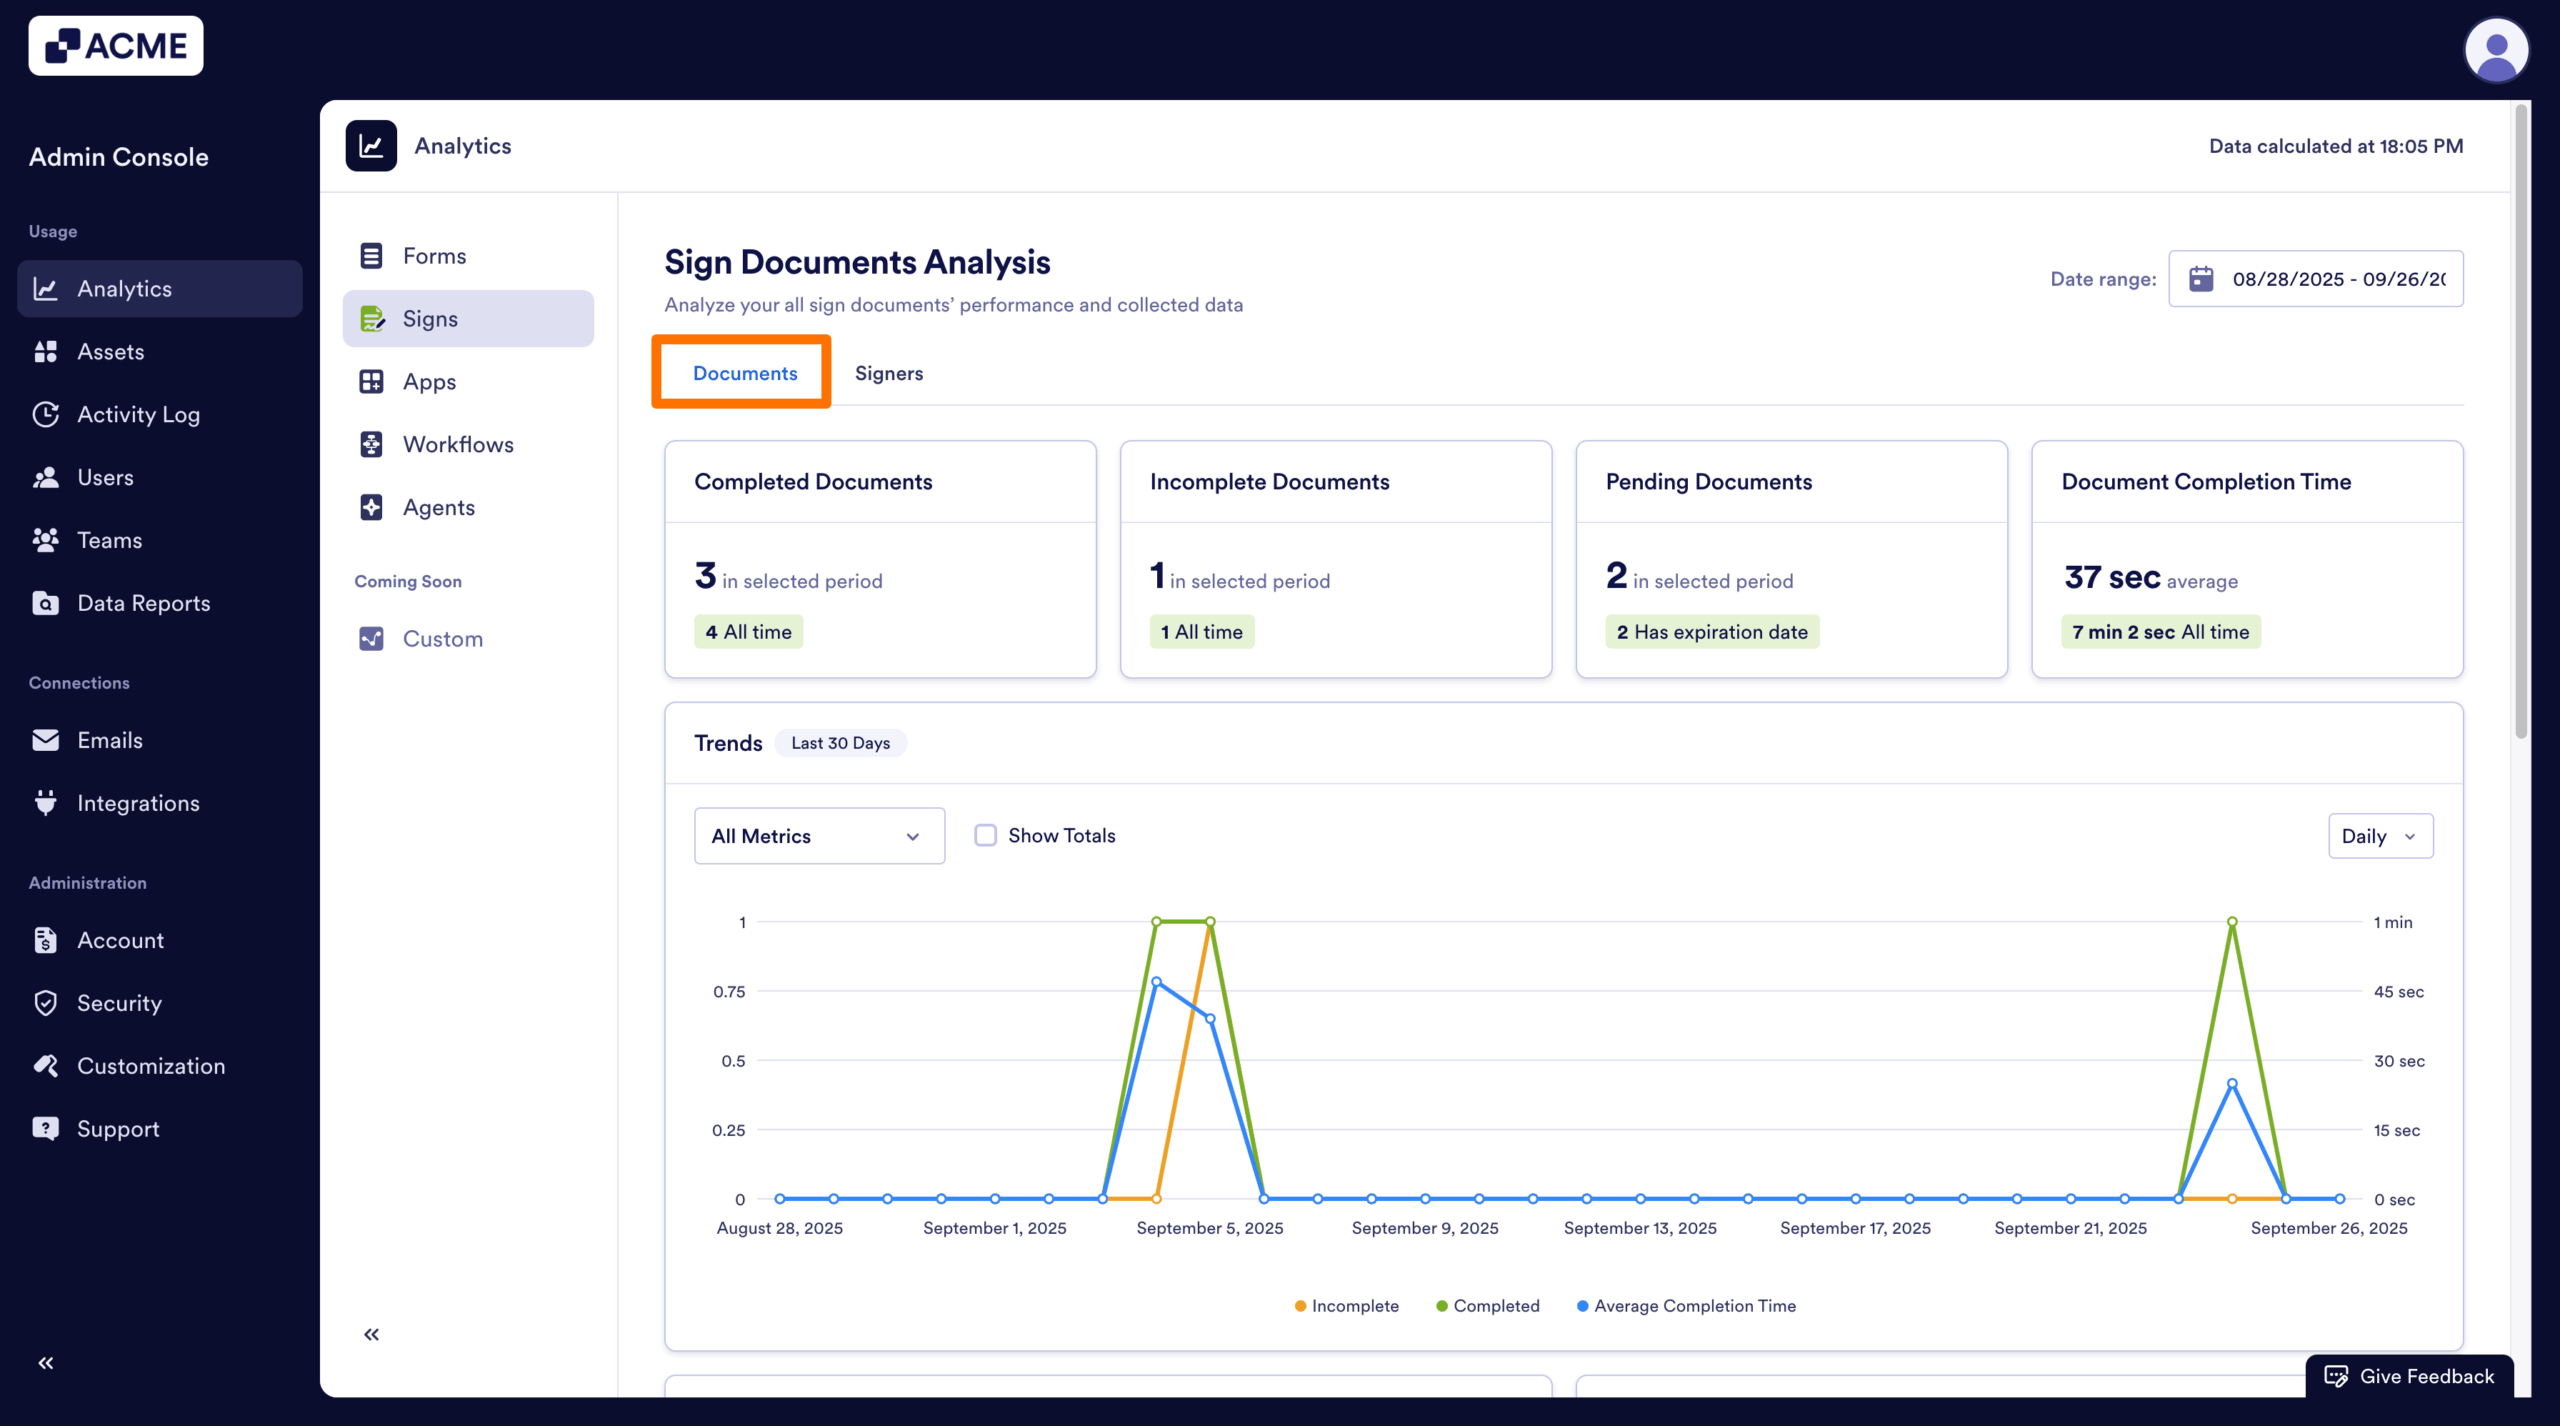Open the user profile avatar

coord(2497,49)
